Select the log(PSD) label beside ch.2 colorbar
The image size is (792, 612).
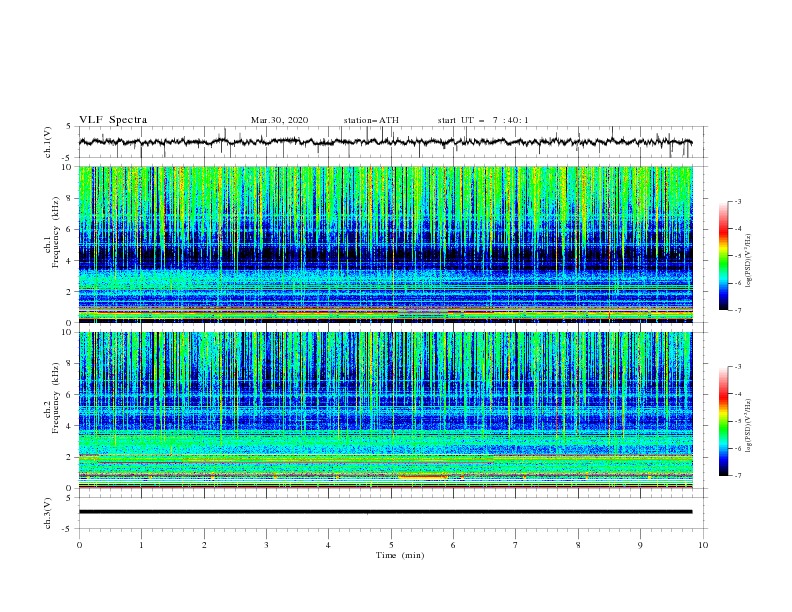(749, 426)
